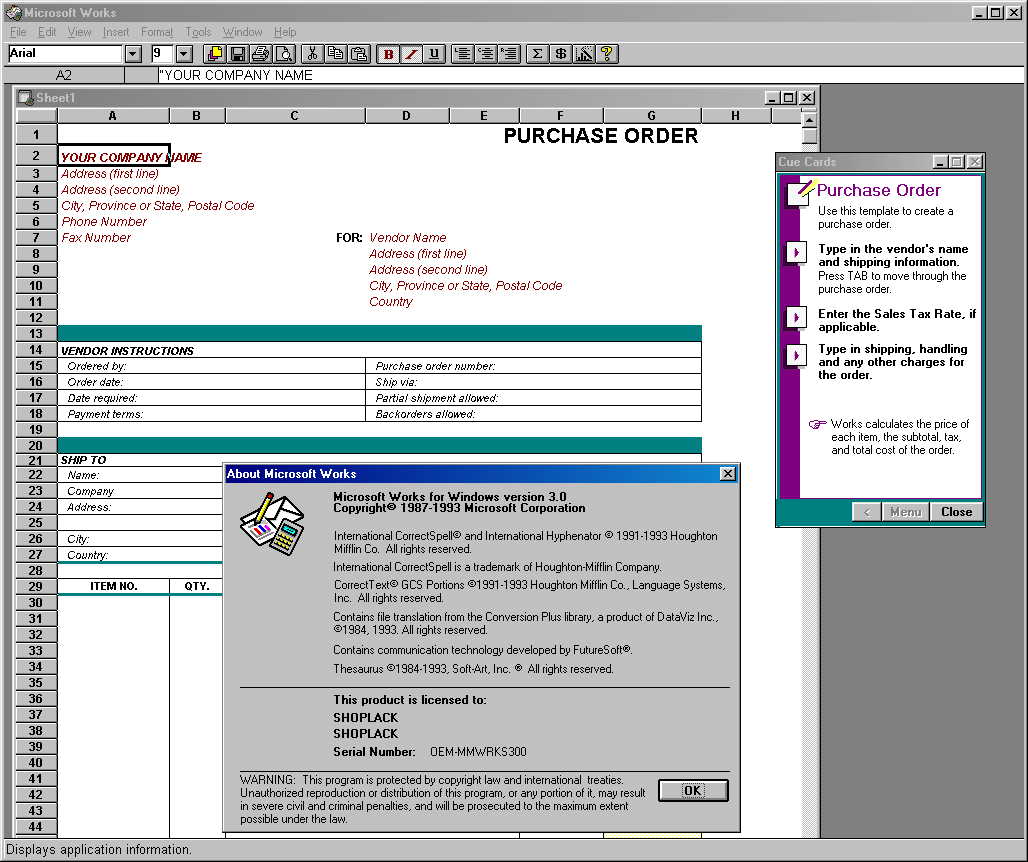Click the Sheet1 window control icon
The width and height of the screenshot is (1028, 862).
[26, 98]
